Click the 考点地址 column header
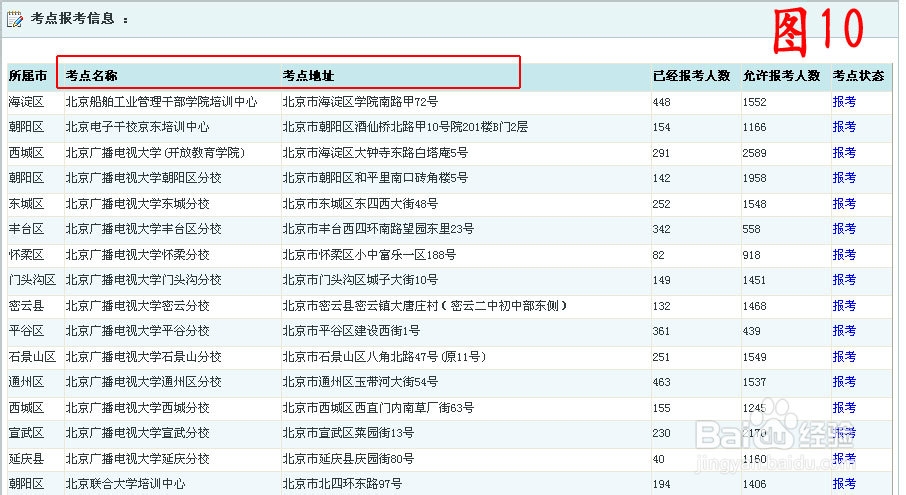This screenshot has height=495, width=906. click(x=308, y=76)
